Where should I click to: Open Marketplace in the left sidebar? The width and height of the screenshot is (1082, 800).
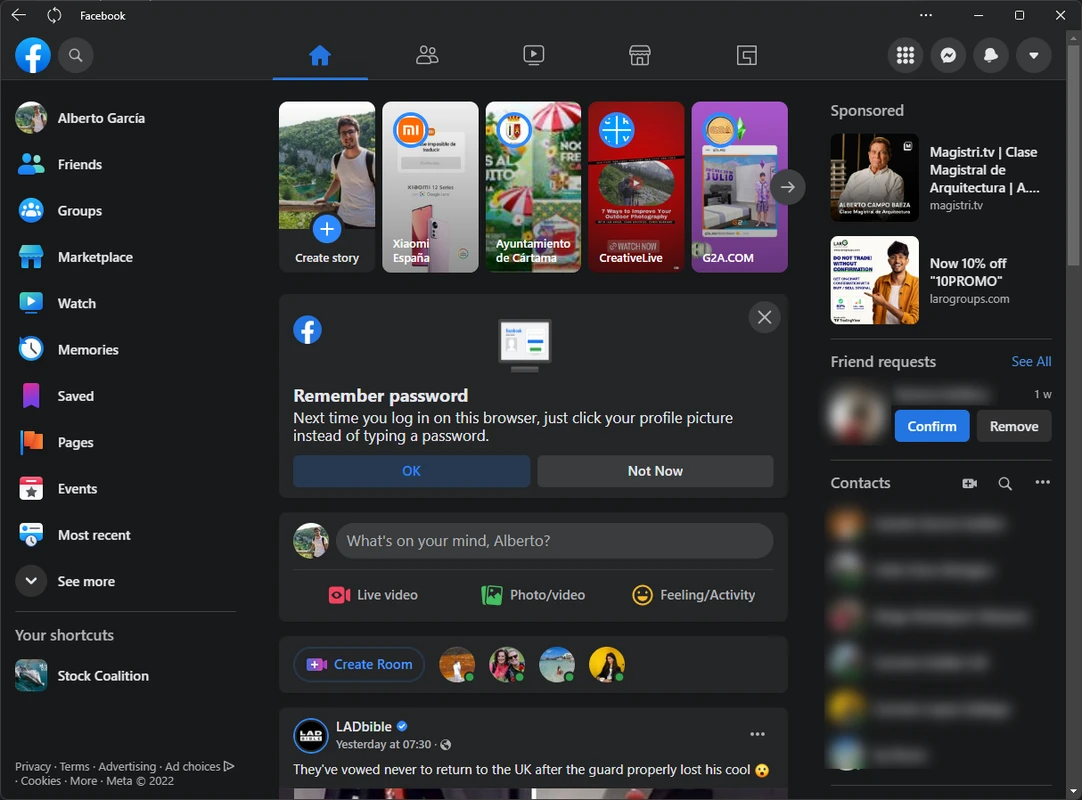[x=126, y=257]
